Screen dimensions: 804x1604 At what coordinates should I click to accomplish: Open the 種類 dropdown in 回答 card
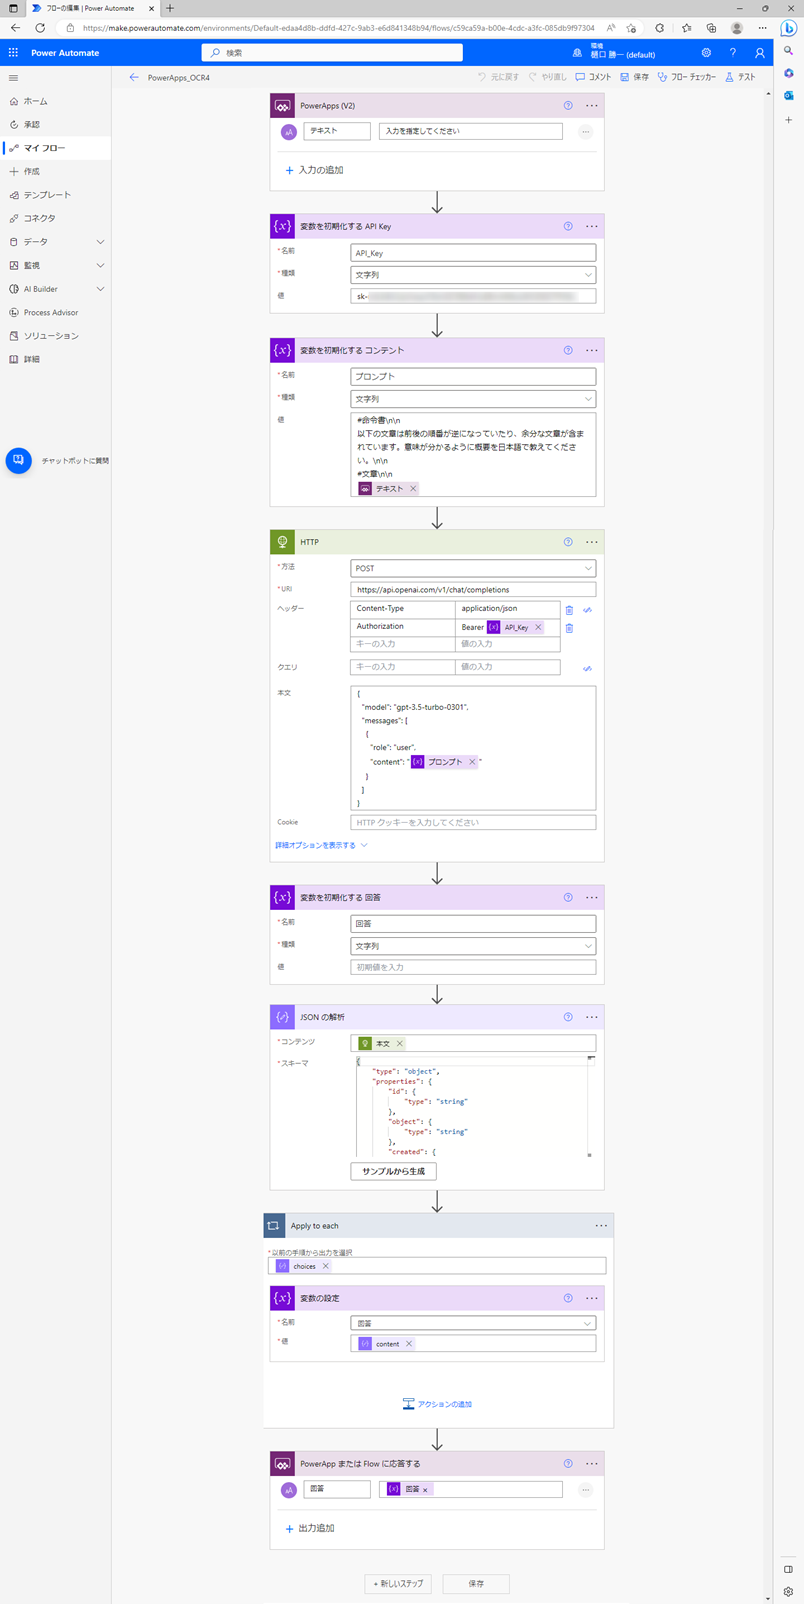[473, 946]
